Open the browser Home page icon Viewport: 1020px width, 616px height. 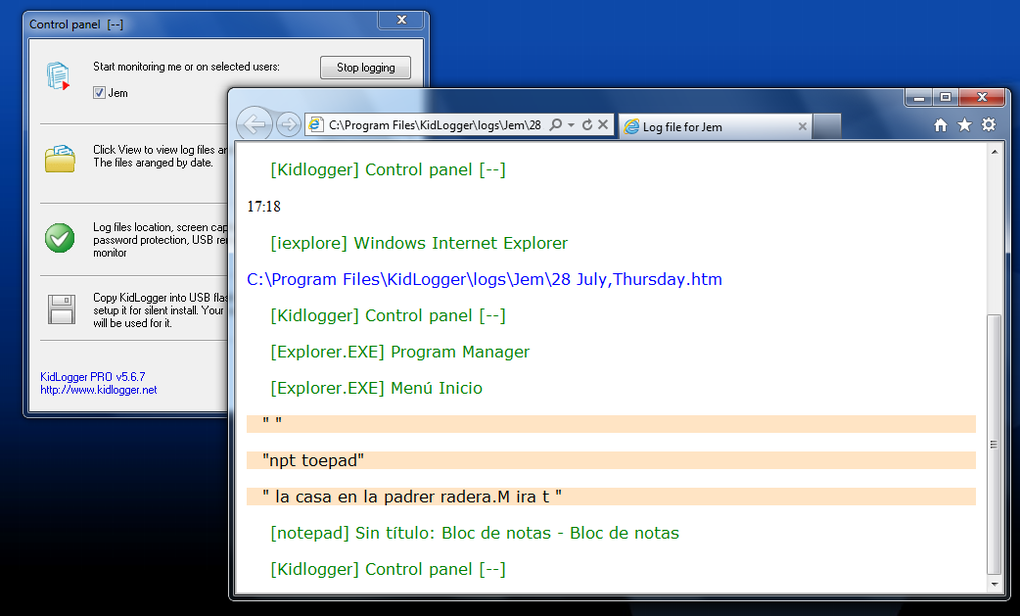[941, 125]
